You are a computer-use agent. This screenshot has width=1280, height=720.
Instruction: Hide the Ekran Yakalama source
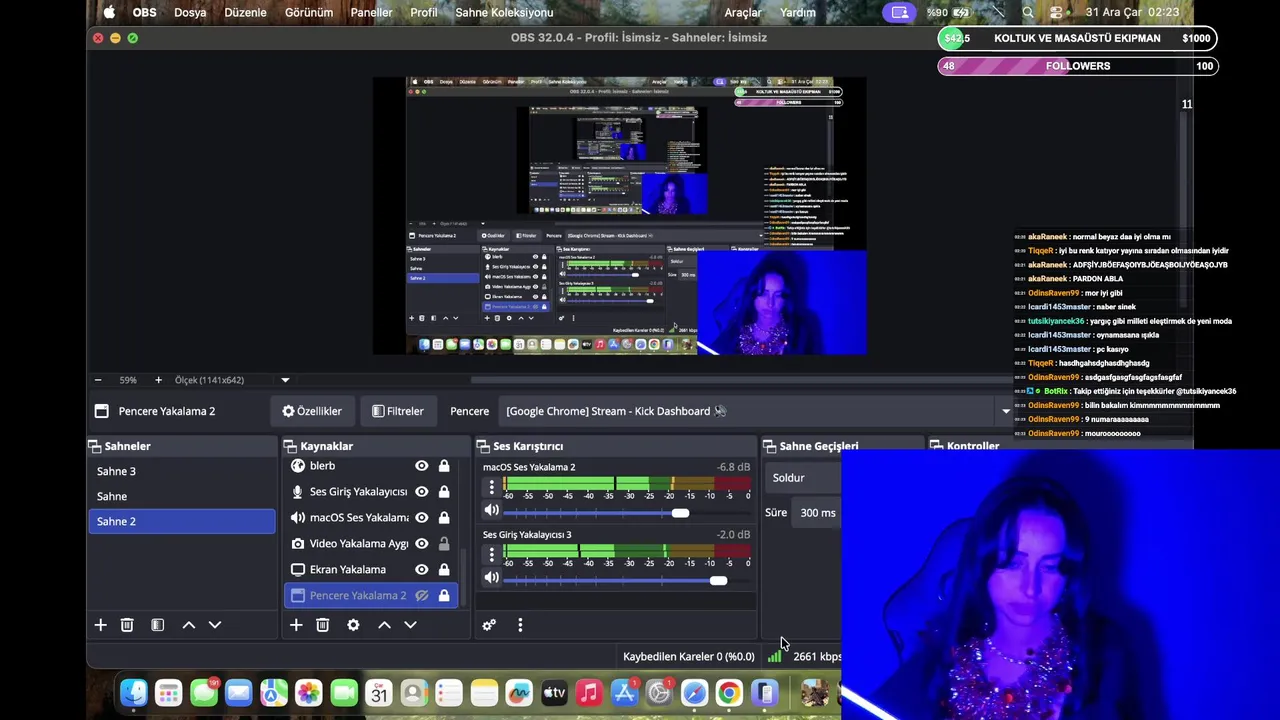click(422, 570)
